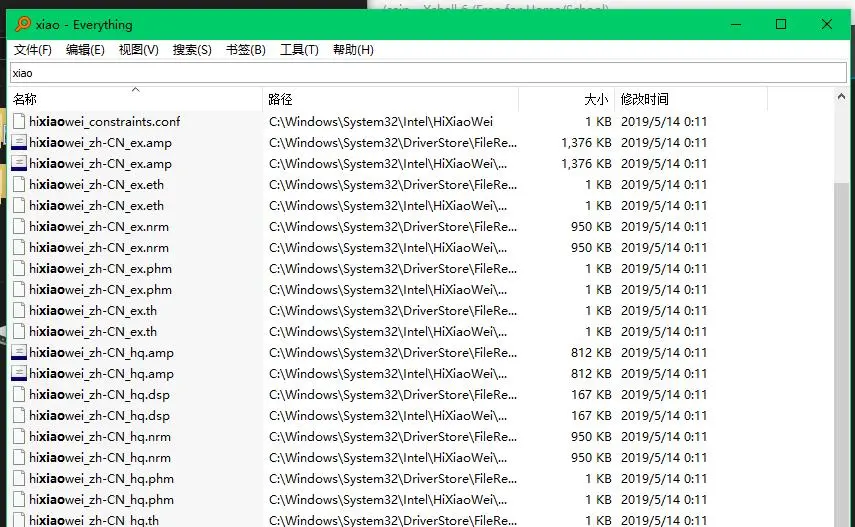Click icon of hixiaowei_zh-CN_ex.nrm in DriverStore row
Viewport: 855px width, 527px height.
19,226
